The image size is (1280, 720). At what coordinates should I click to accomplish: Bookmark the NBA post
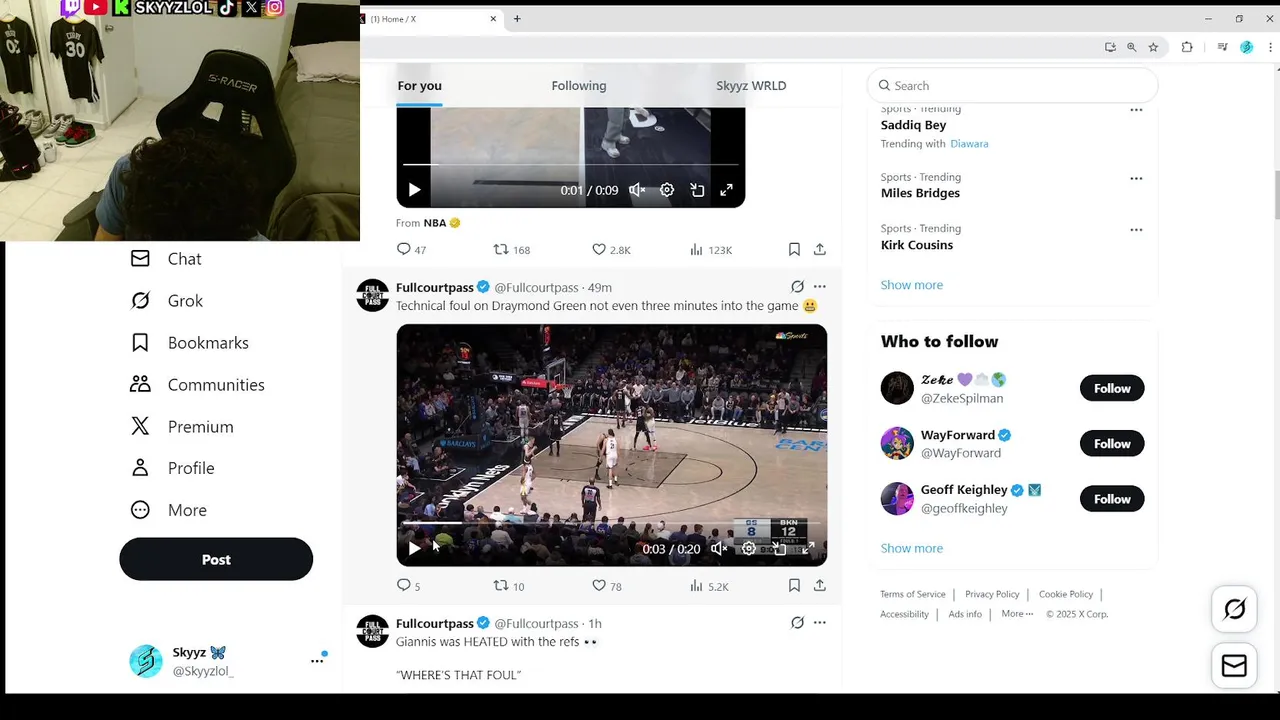(794, 249)
